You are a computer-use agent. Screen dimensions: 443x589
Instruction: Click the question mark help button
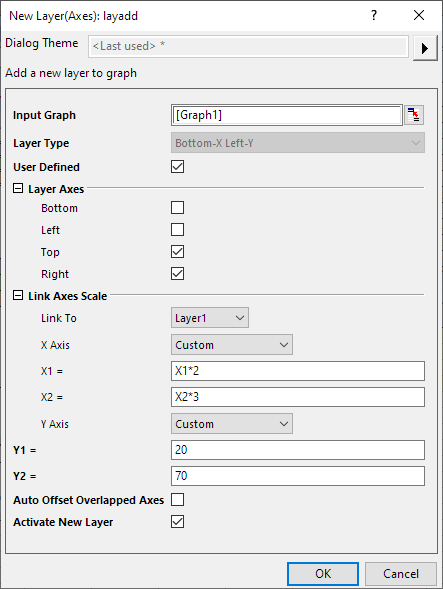pos(373,15)
